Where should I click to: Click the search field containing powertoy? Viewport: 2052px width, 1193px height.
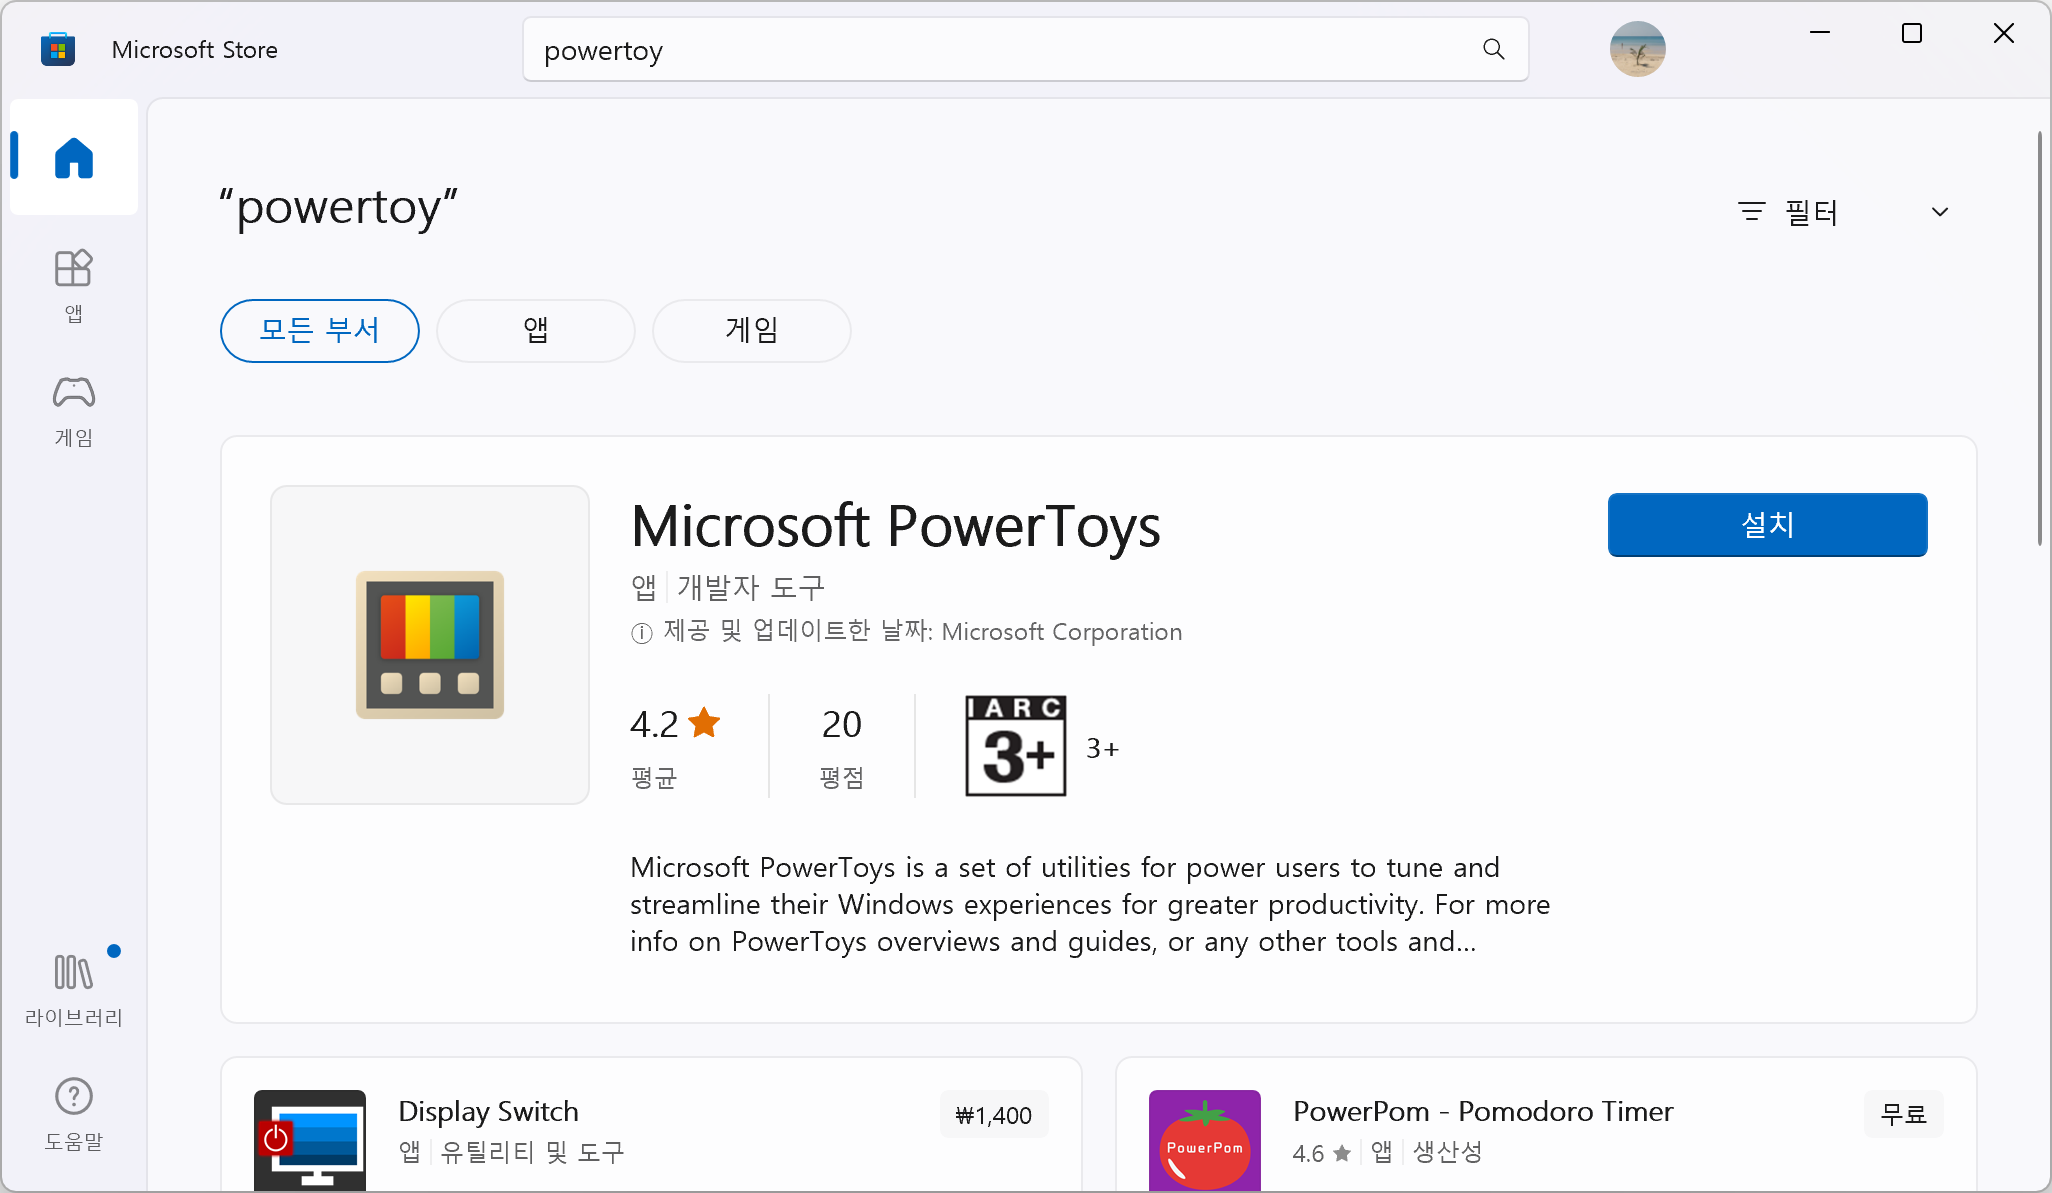pos(1025,49)
